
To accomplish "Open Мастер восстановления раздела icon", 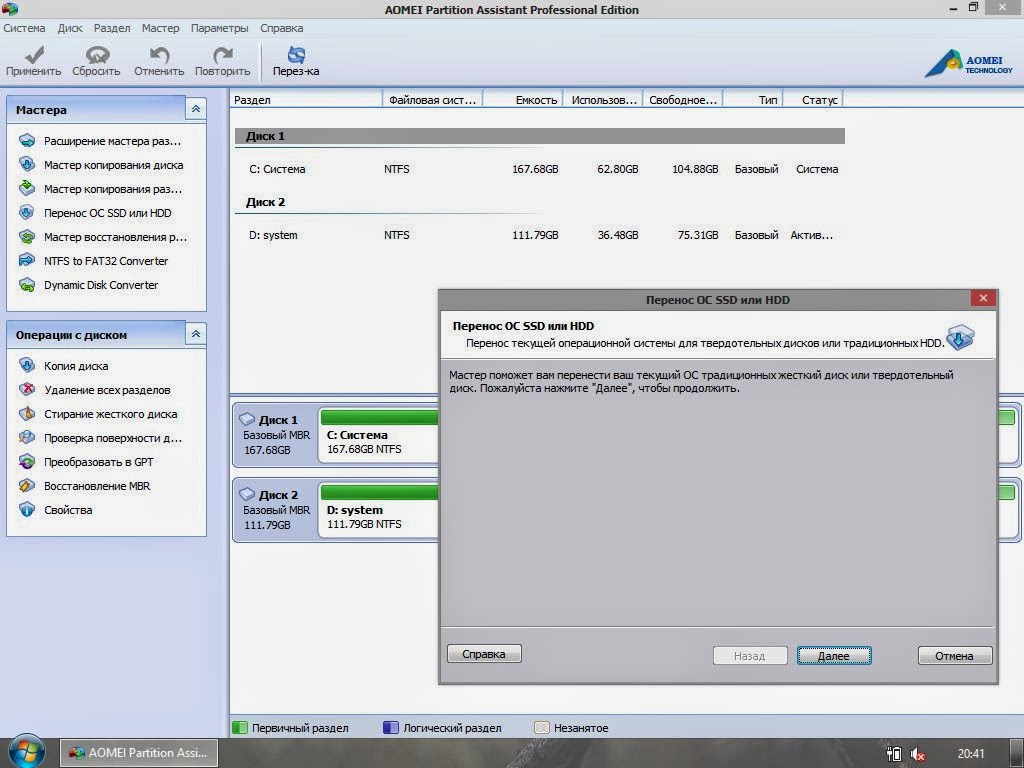I will coord(27,236).
